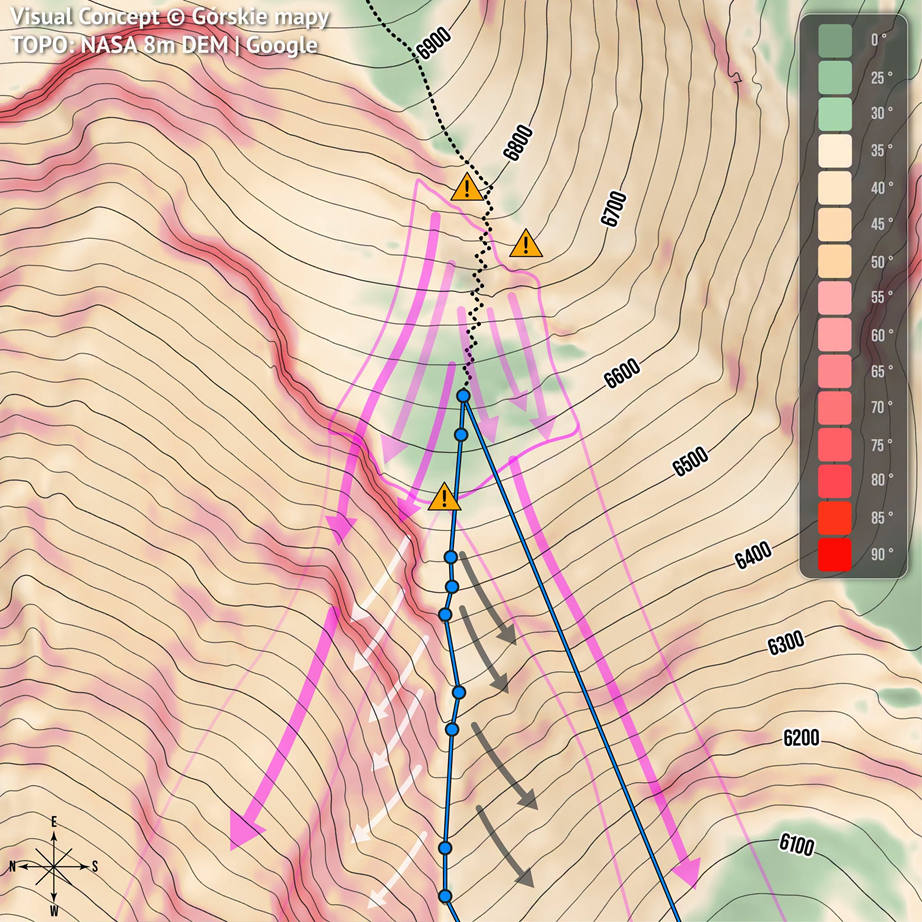Screen dimensions: 922x922
Task: Click the compass rose center
Action: tap(54, 866)
